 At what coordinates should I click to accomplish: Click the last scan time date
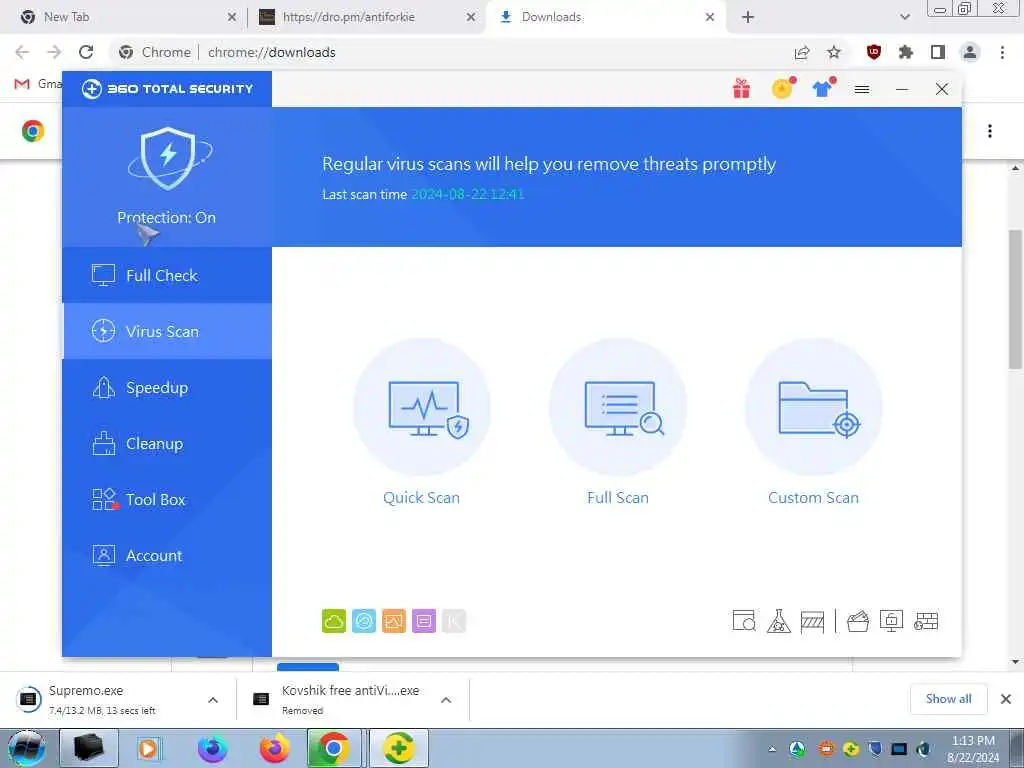[468, 194]
